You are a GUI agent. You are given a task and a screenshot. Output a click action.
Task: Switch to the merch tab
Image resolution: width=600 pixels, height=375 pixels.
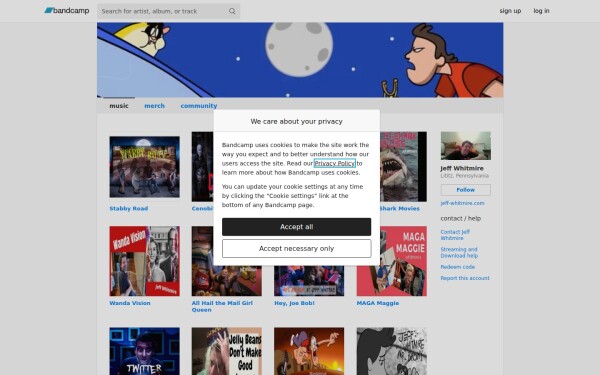pyautogui.click(x=154, y=106)
